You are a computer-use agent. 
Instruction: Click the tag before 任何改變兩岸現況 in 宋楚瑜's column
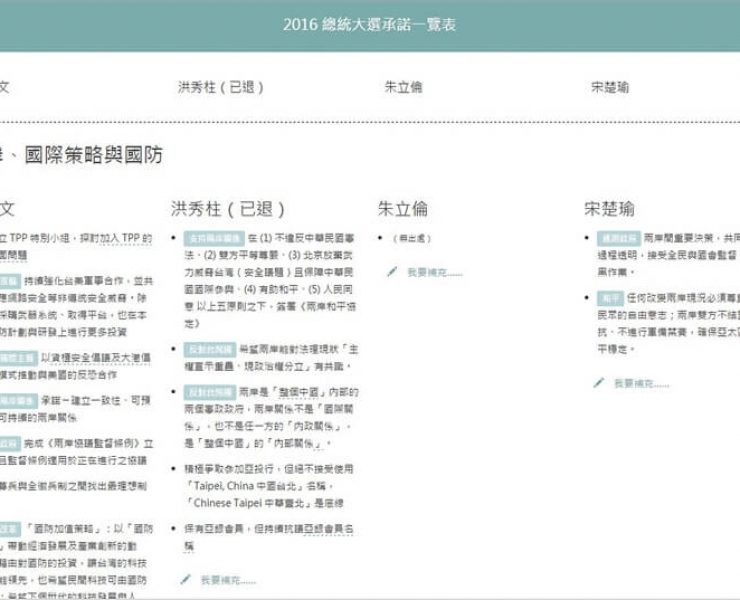[x=611, y=297]
